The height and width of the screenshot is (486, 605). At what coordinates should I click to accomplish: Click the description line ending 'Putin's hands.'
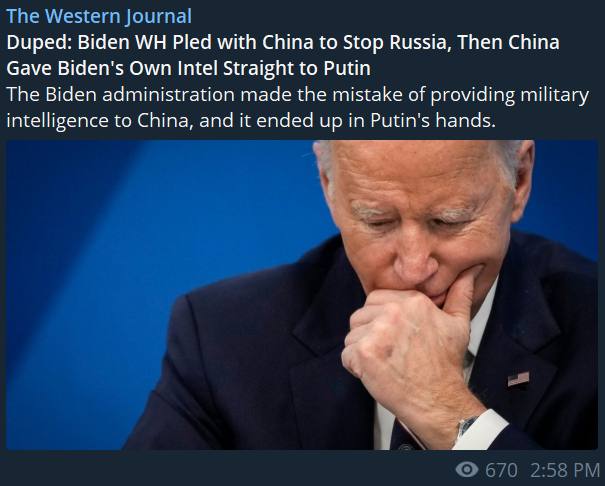[x=251, y=121]
